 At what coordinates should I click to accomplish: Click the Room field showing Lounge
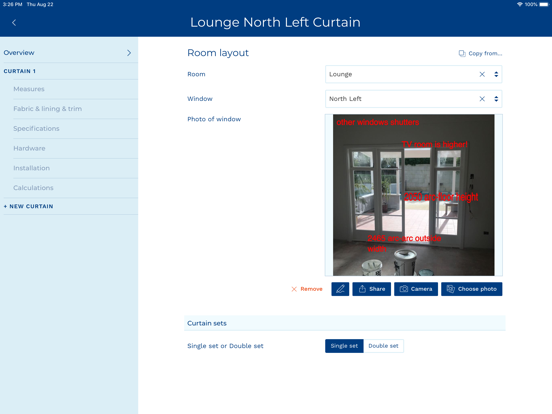pyautogui.click(x=413, y=74)
